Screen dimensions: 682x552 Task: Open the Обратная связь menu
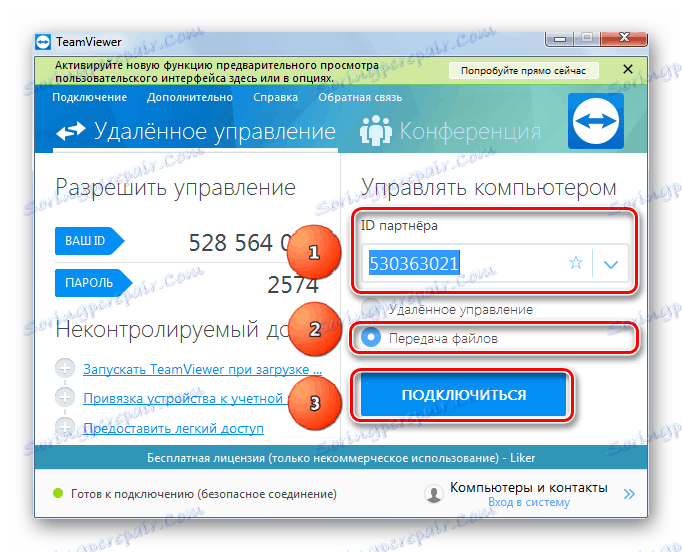360,97
